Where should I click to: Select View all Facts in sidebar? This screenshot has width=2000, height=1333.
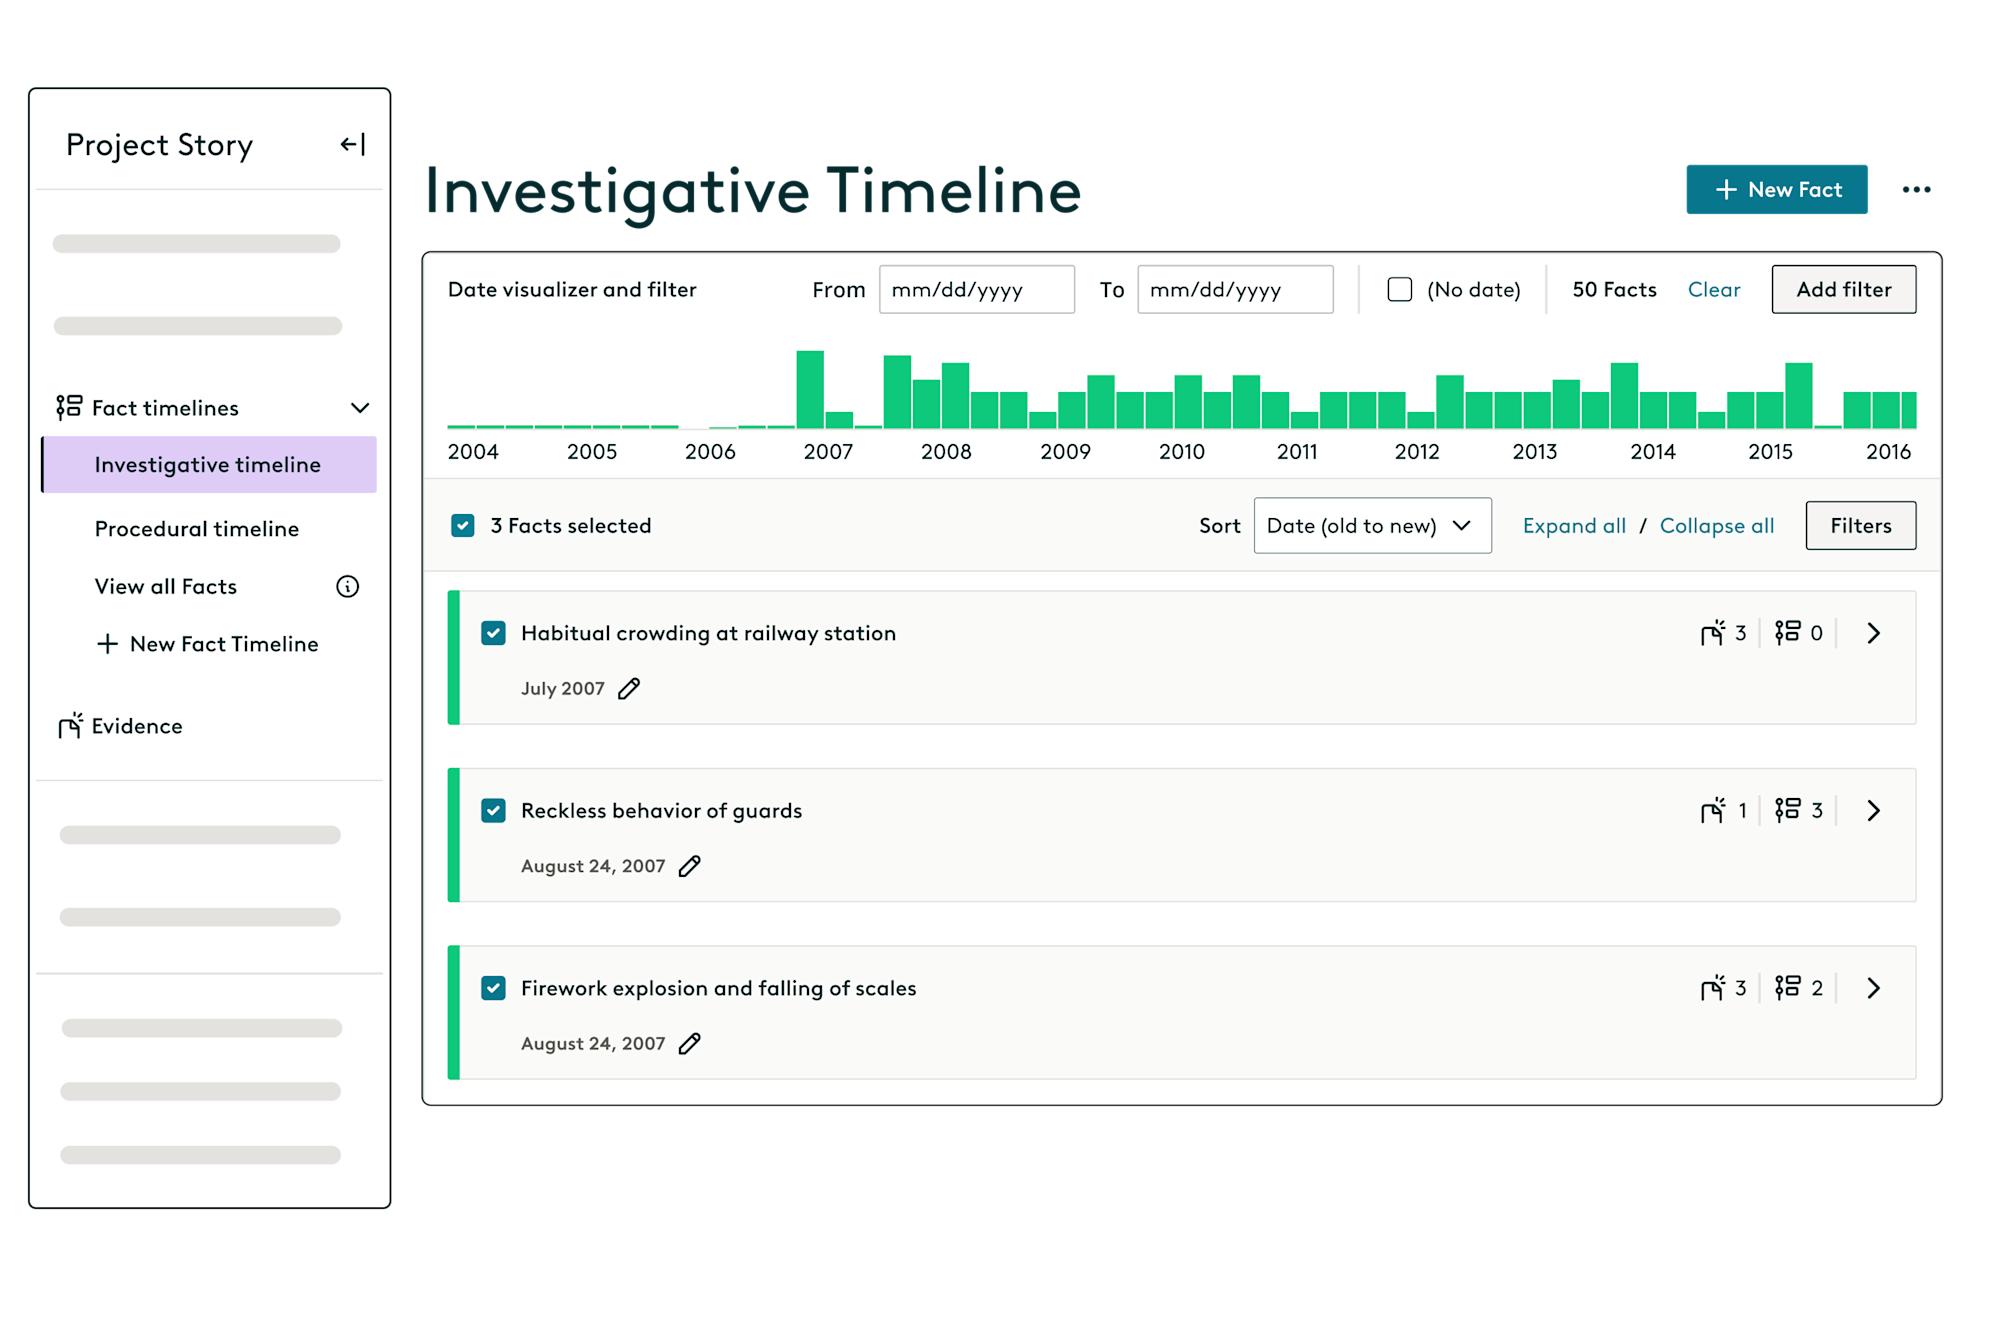pyautogui.click(x=166, y=587)
